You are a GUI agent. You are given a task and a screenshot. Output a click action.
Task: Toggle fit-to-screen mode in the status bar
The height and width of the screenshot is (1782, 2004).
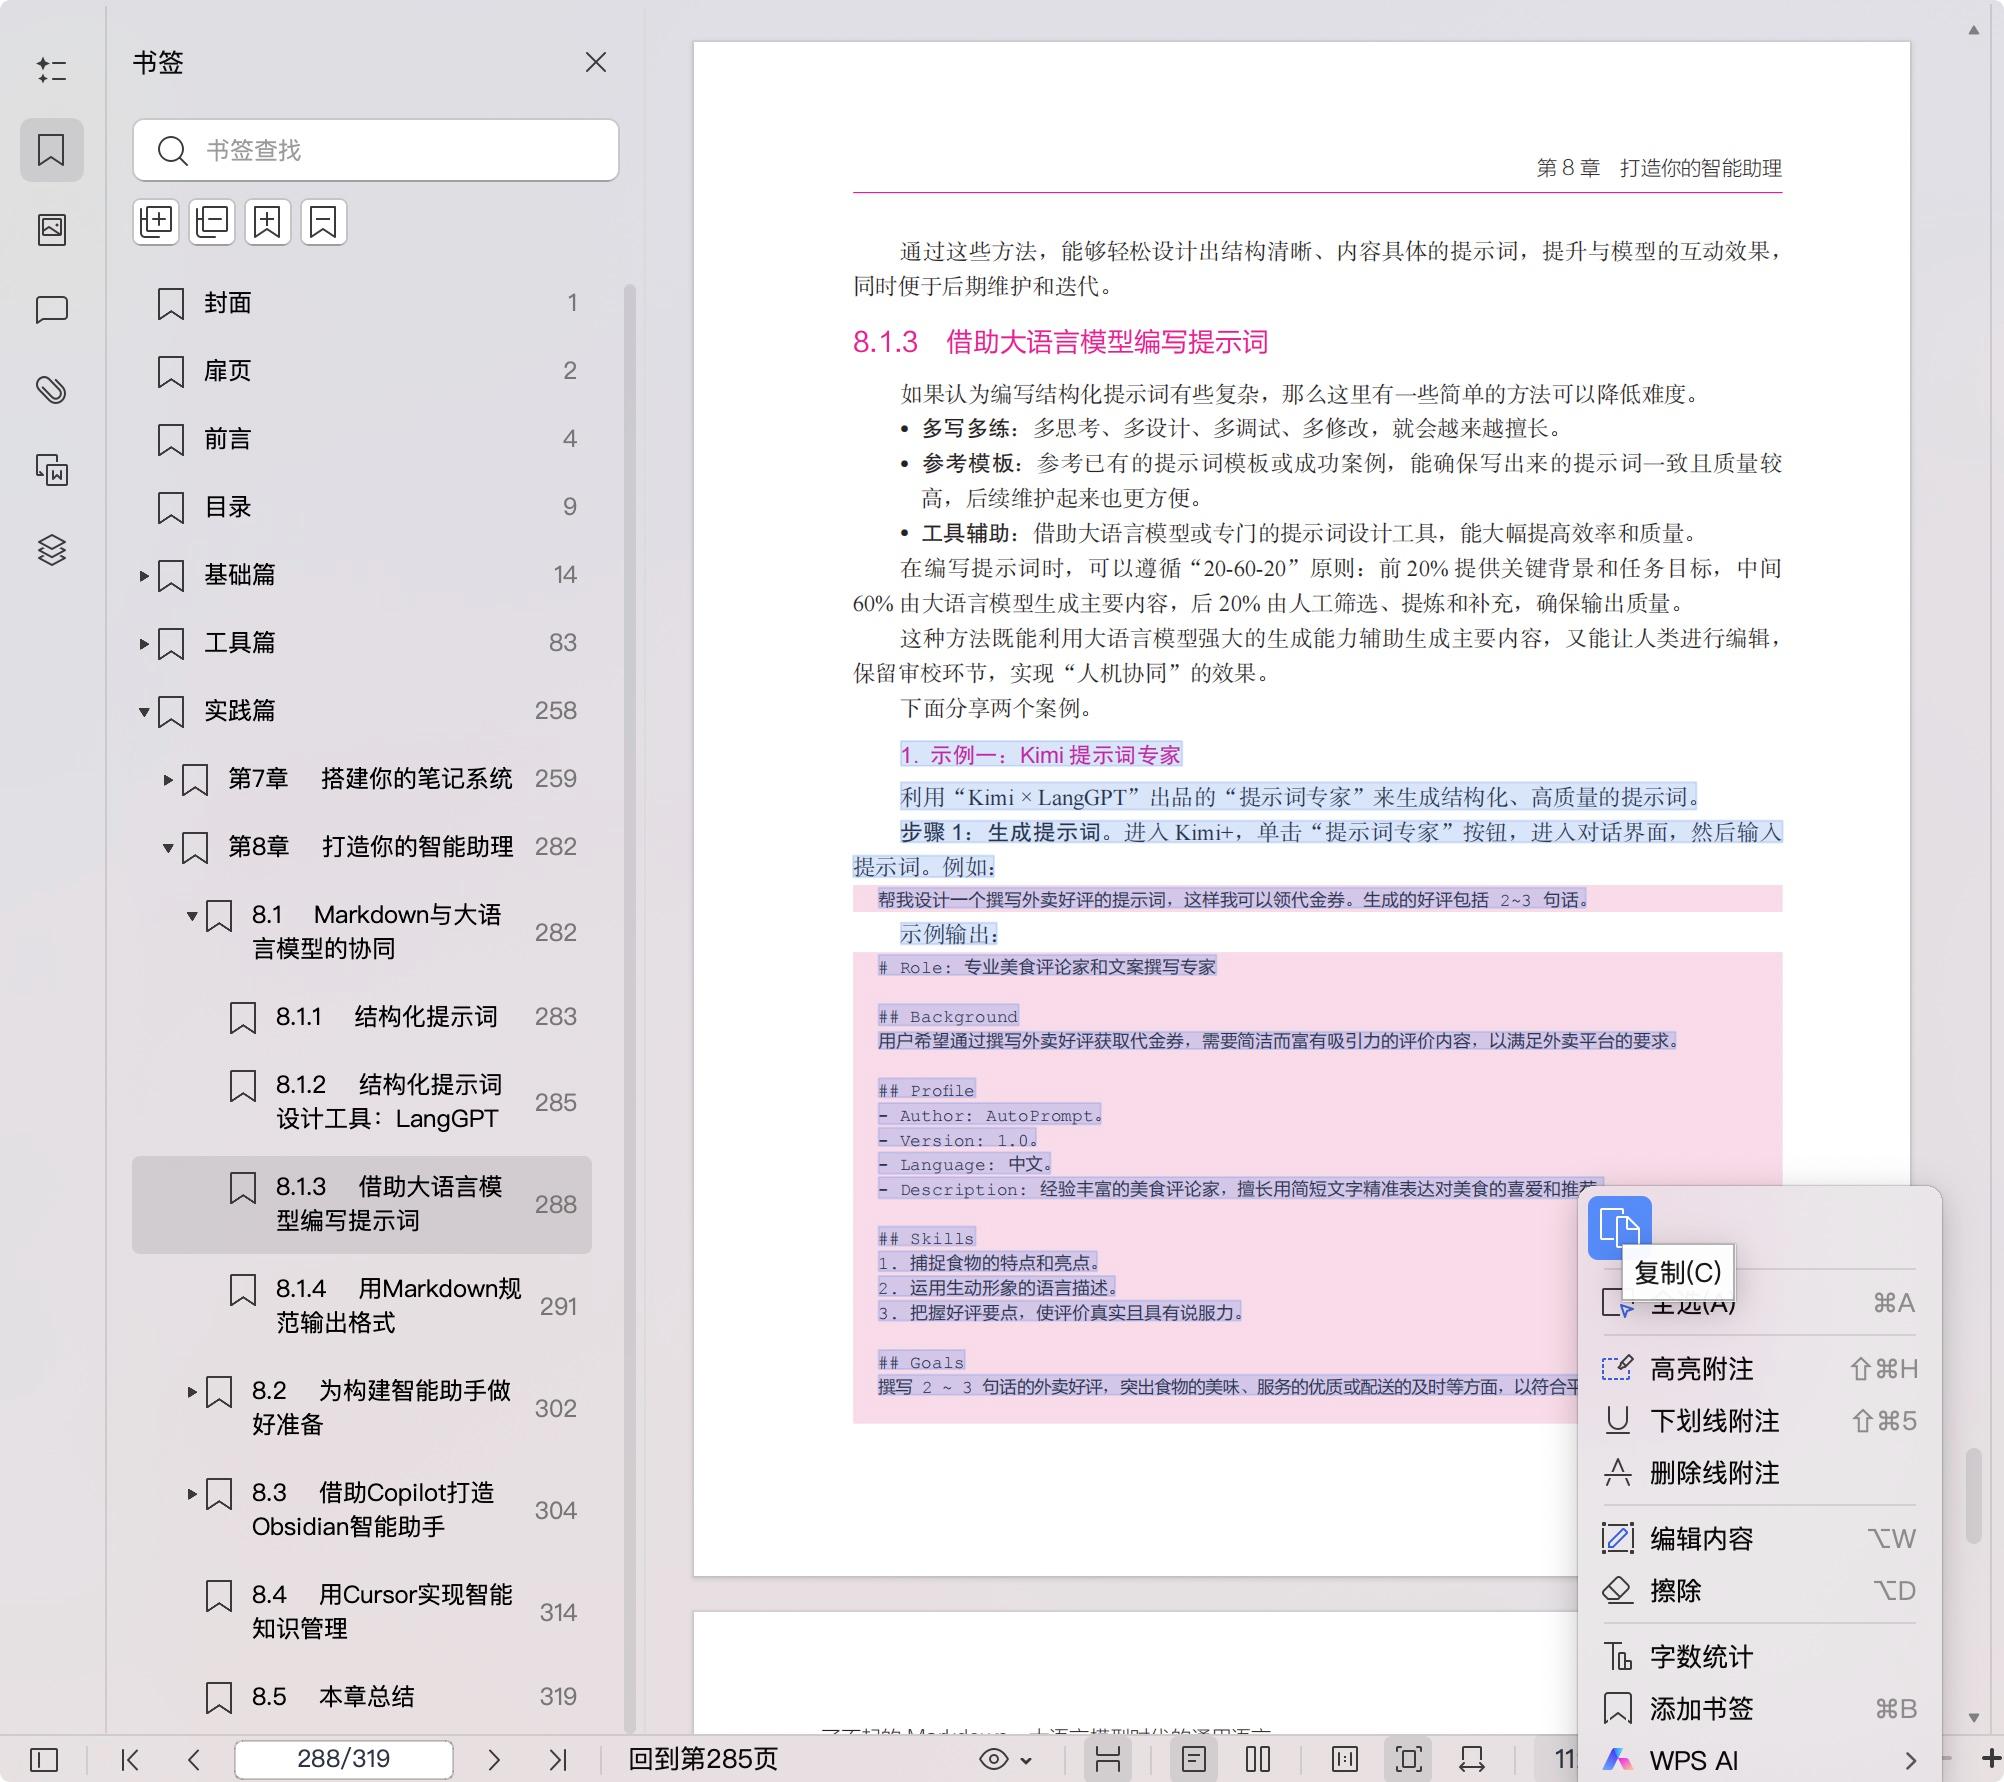click(x=1408, y=1758)
